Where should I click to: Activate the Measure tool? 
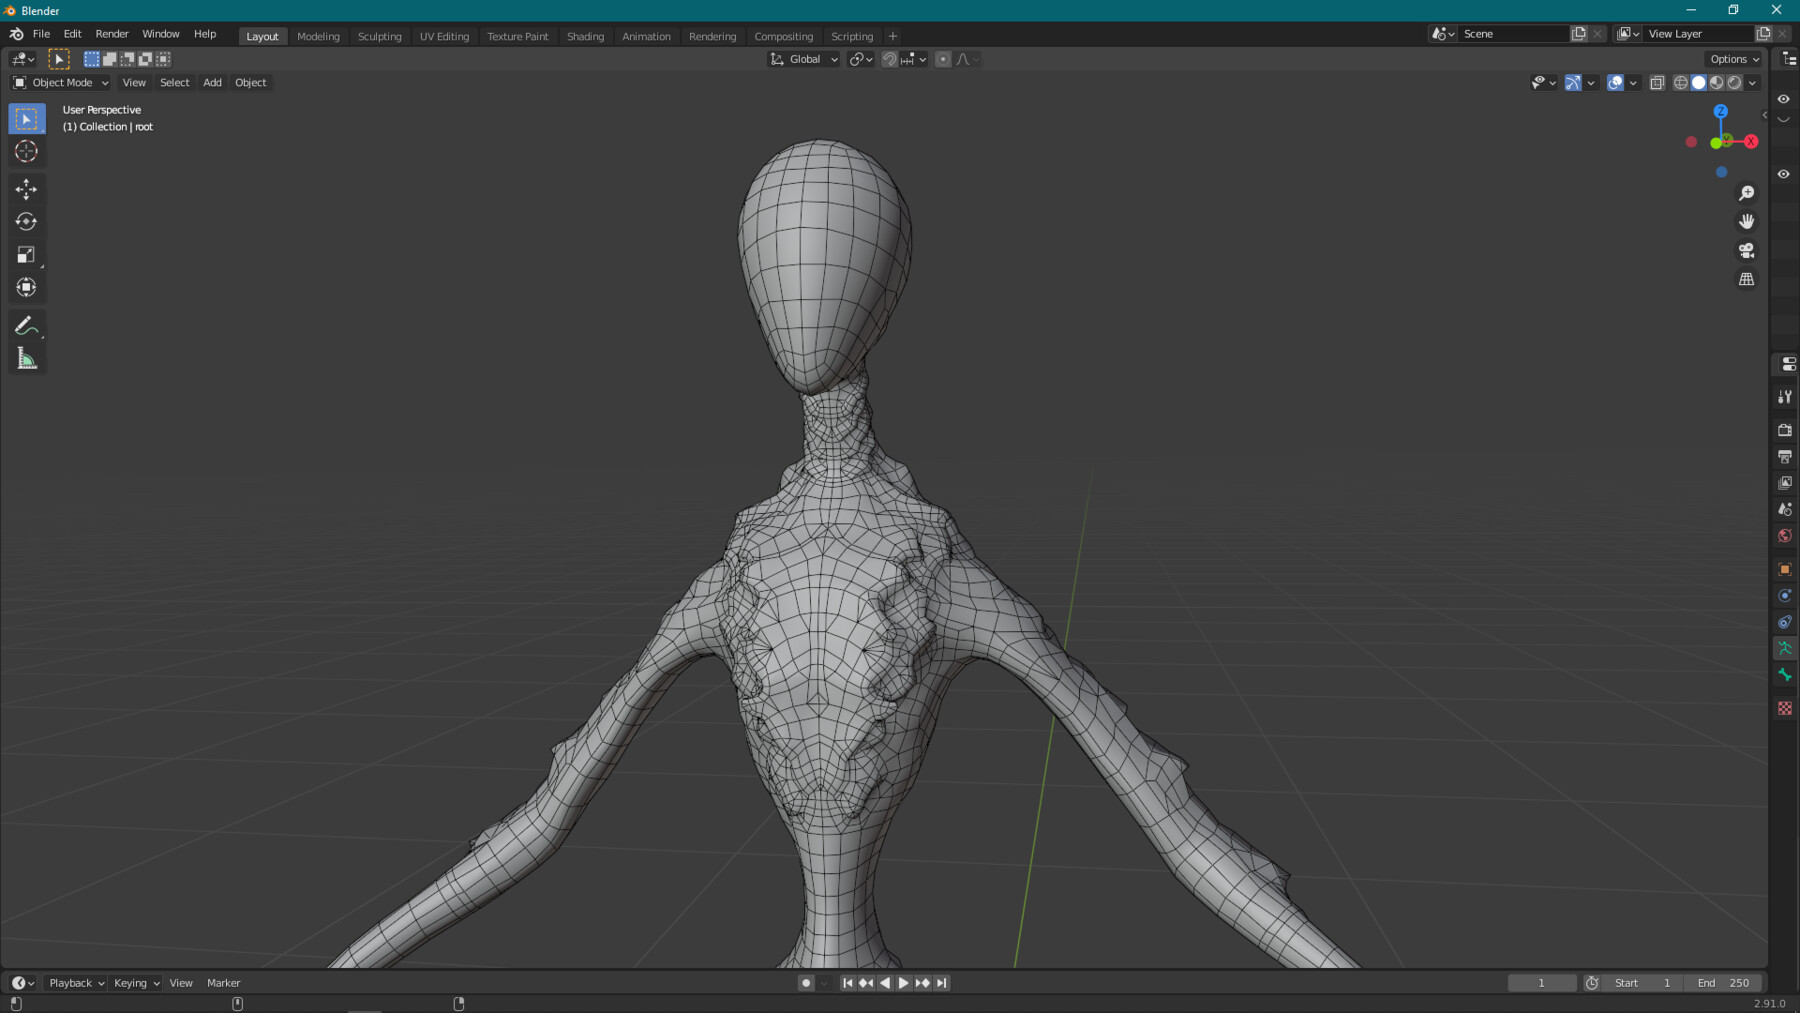(26, 358)
